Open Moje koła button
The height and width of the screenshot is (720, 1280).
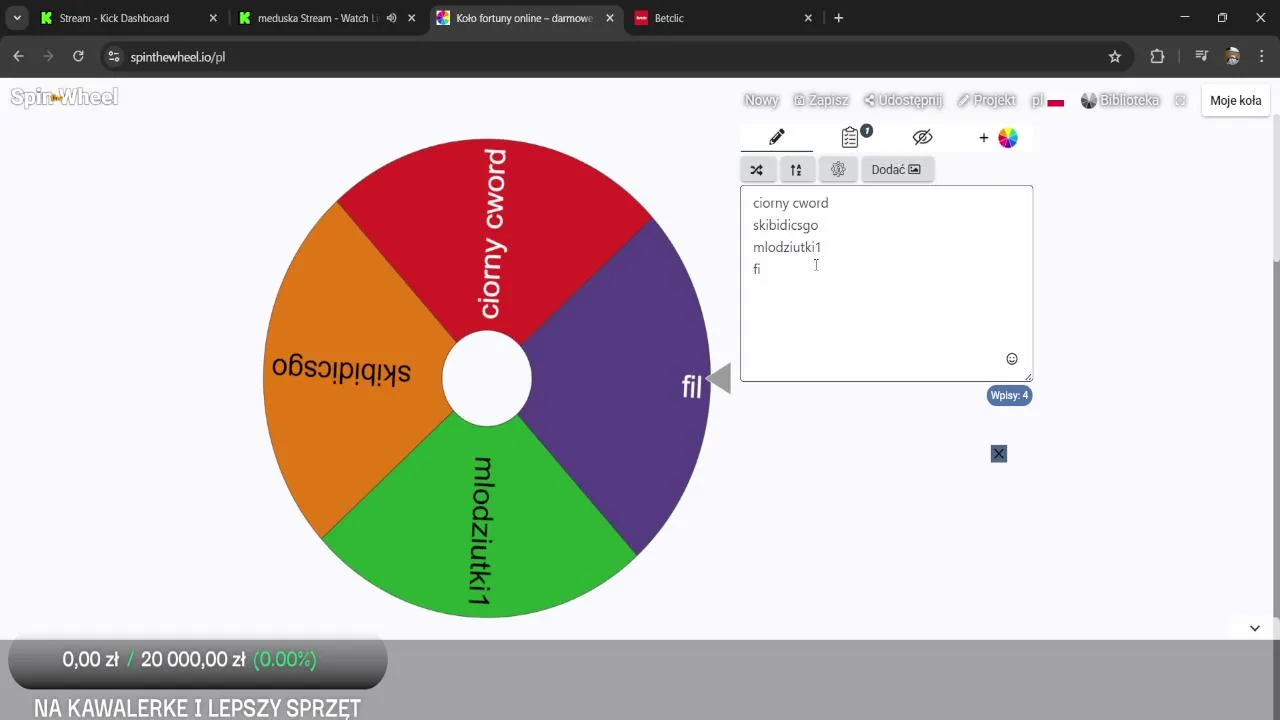1236,100
